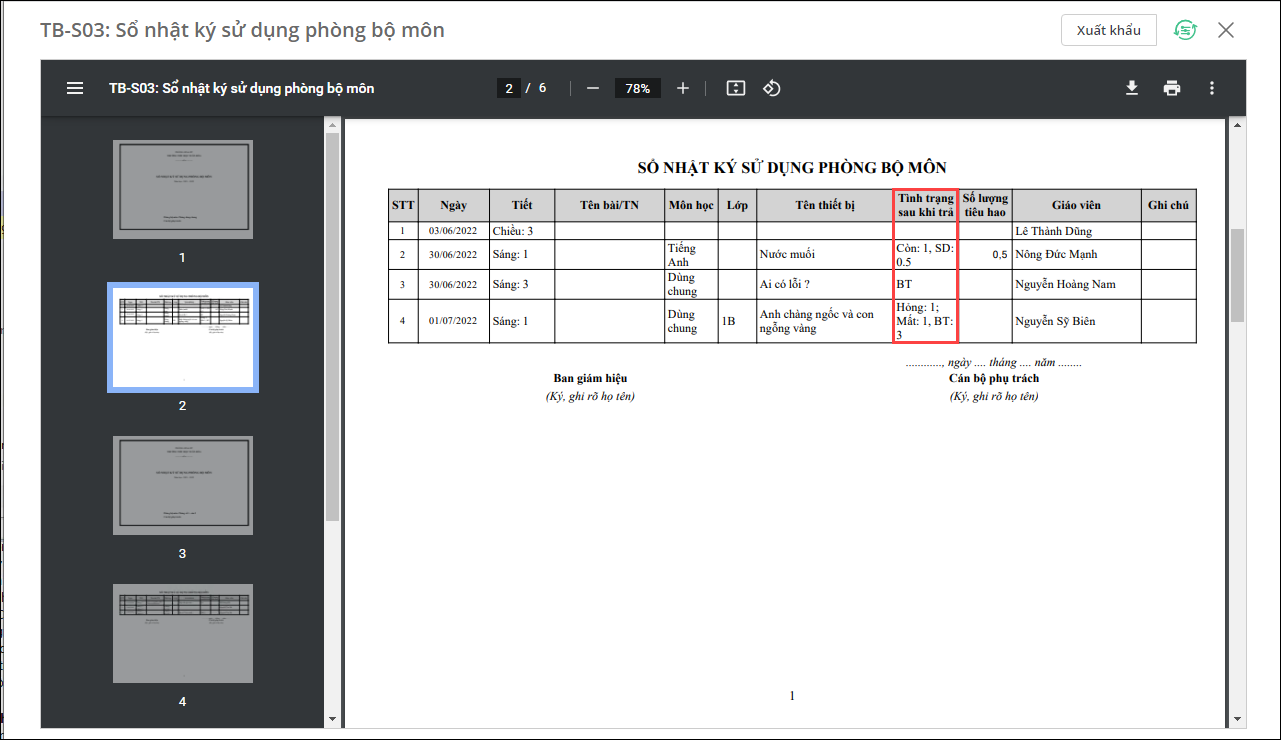Click the 'Số lượng tiêu hao' column header

pos(985,205)
